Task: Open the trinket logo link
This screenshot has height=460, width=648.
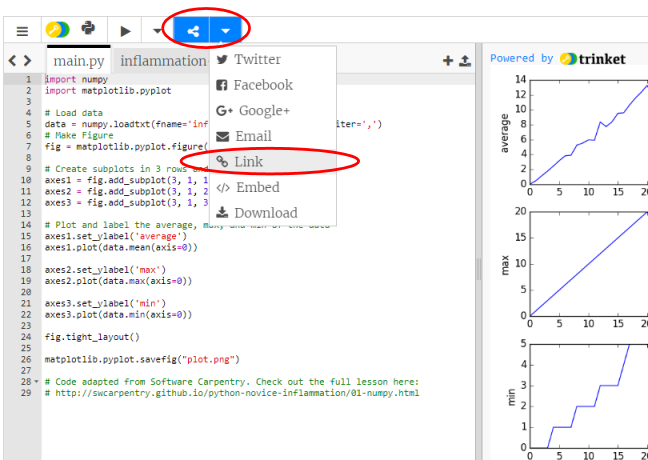Action: point(593,59)
